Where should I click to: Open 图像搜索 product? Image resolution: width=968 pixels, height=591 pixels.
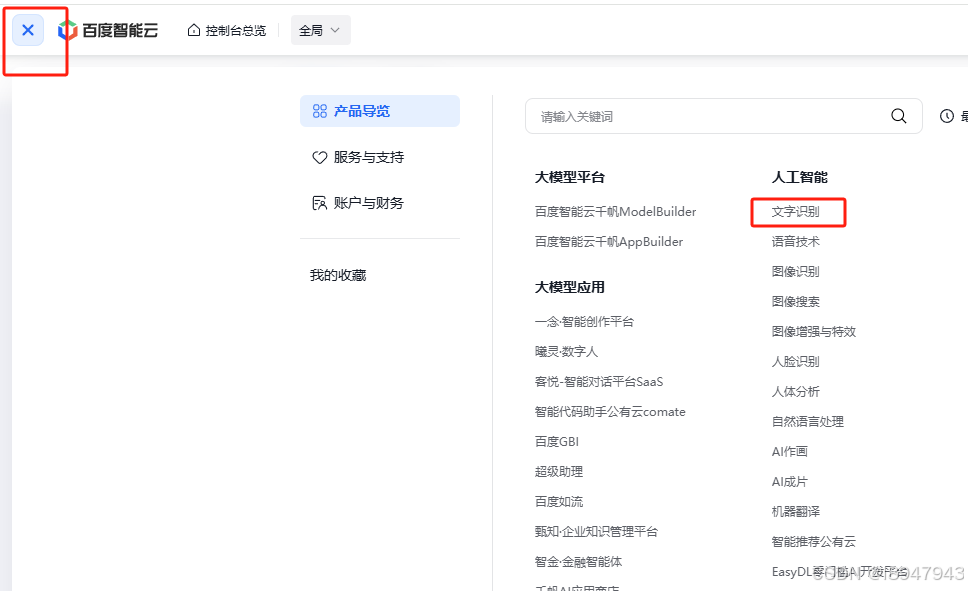point(796,302)
